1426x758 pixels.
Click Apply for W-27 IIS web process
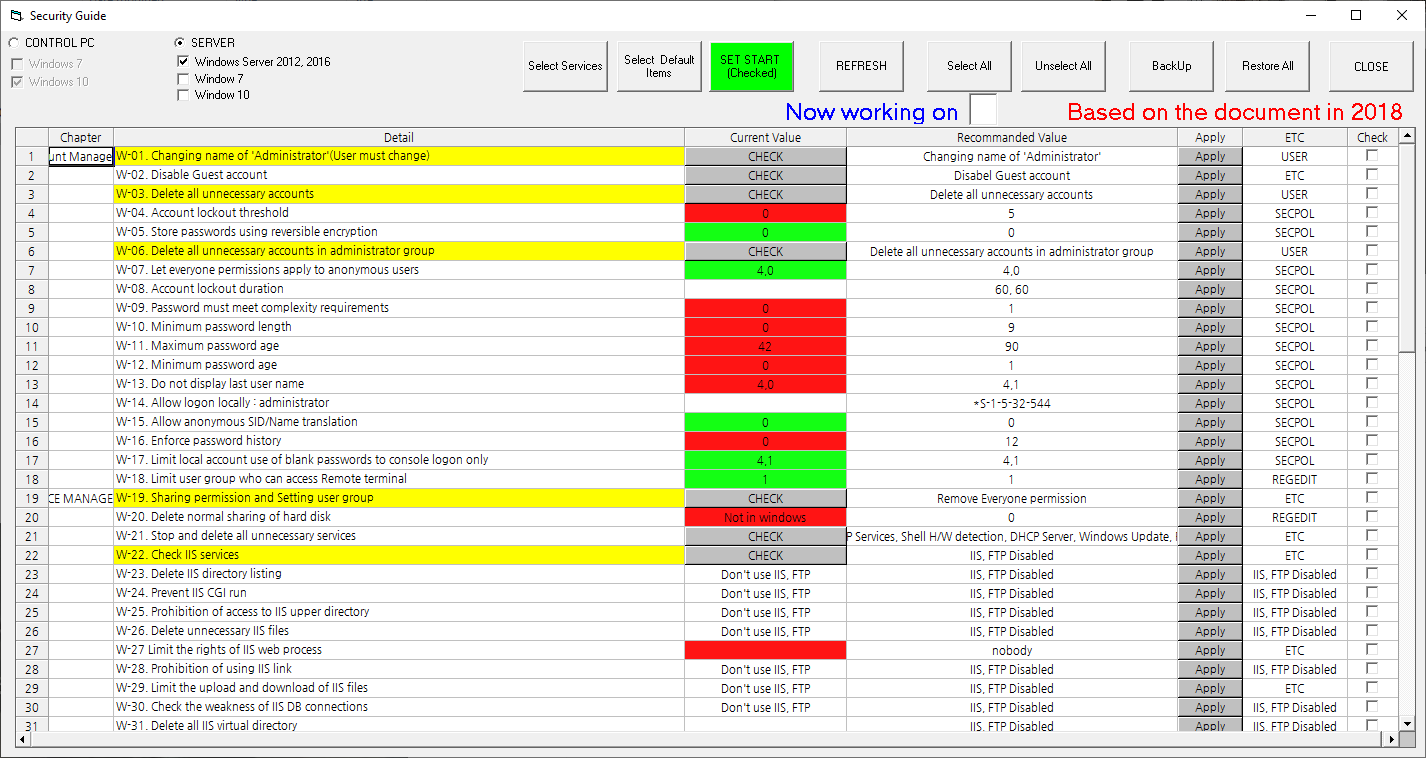(1210, 650)
